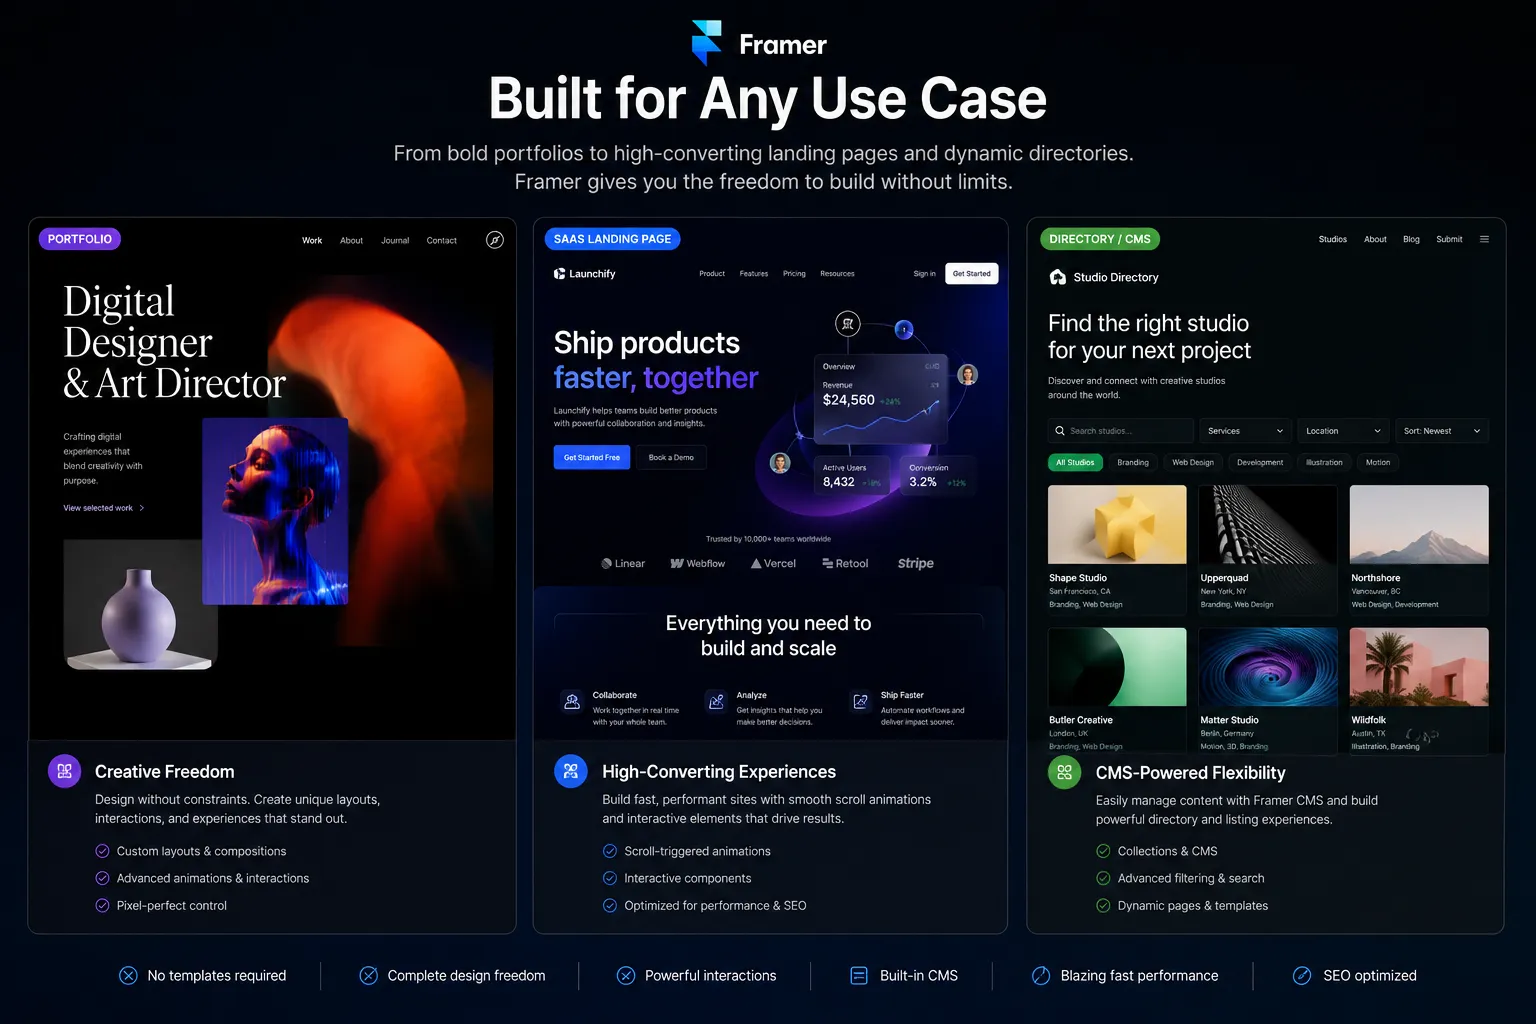Screen dimensions: 1536x1024
Task: Click the checkmark beside Advanced filtering & search
Action: tap(1103, 878)
